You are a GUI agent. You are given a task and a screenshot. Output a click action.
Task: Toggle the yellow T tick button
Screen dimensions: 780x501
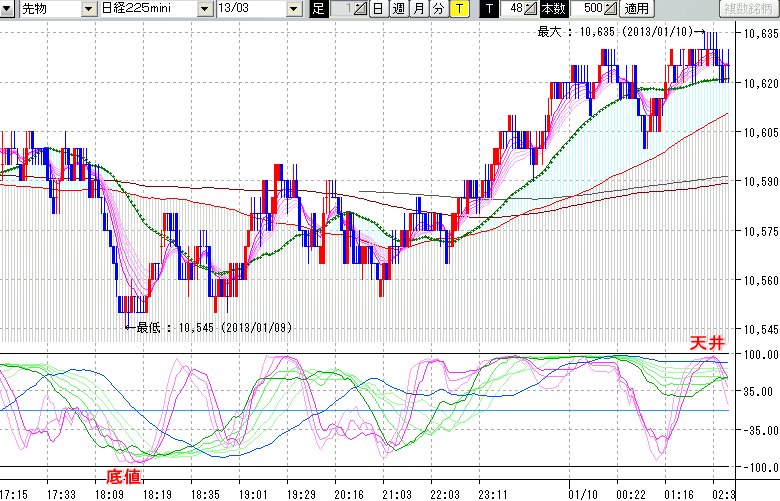click(x=458, y=9)
